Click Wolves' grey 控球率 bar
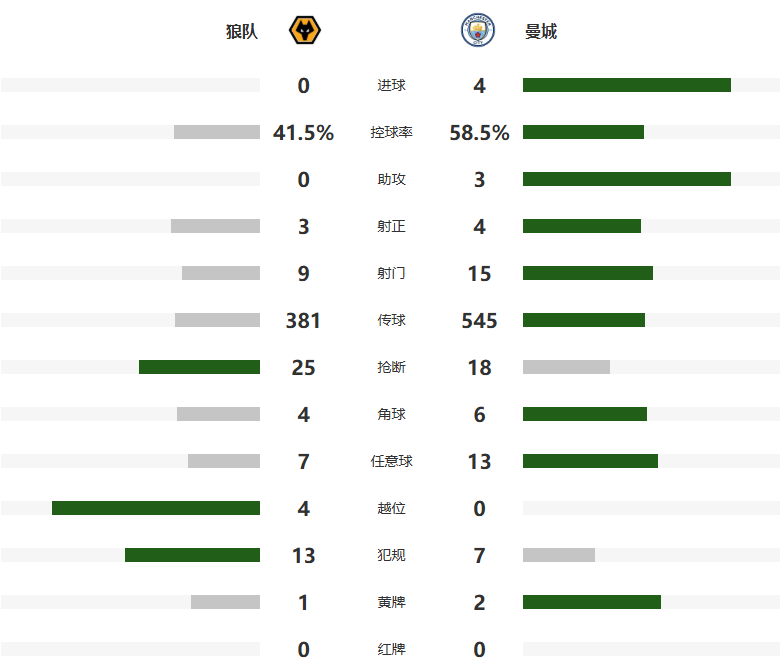This screenshot has width=780, height=668. pyautogui.click(x=216, y=132)
